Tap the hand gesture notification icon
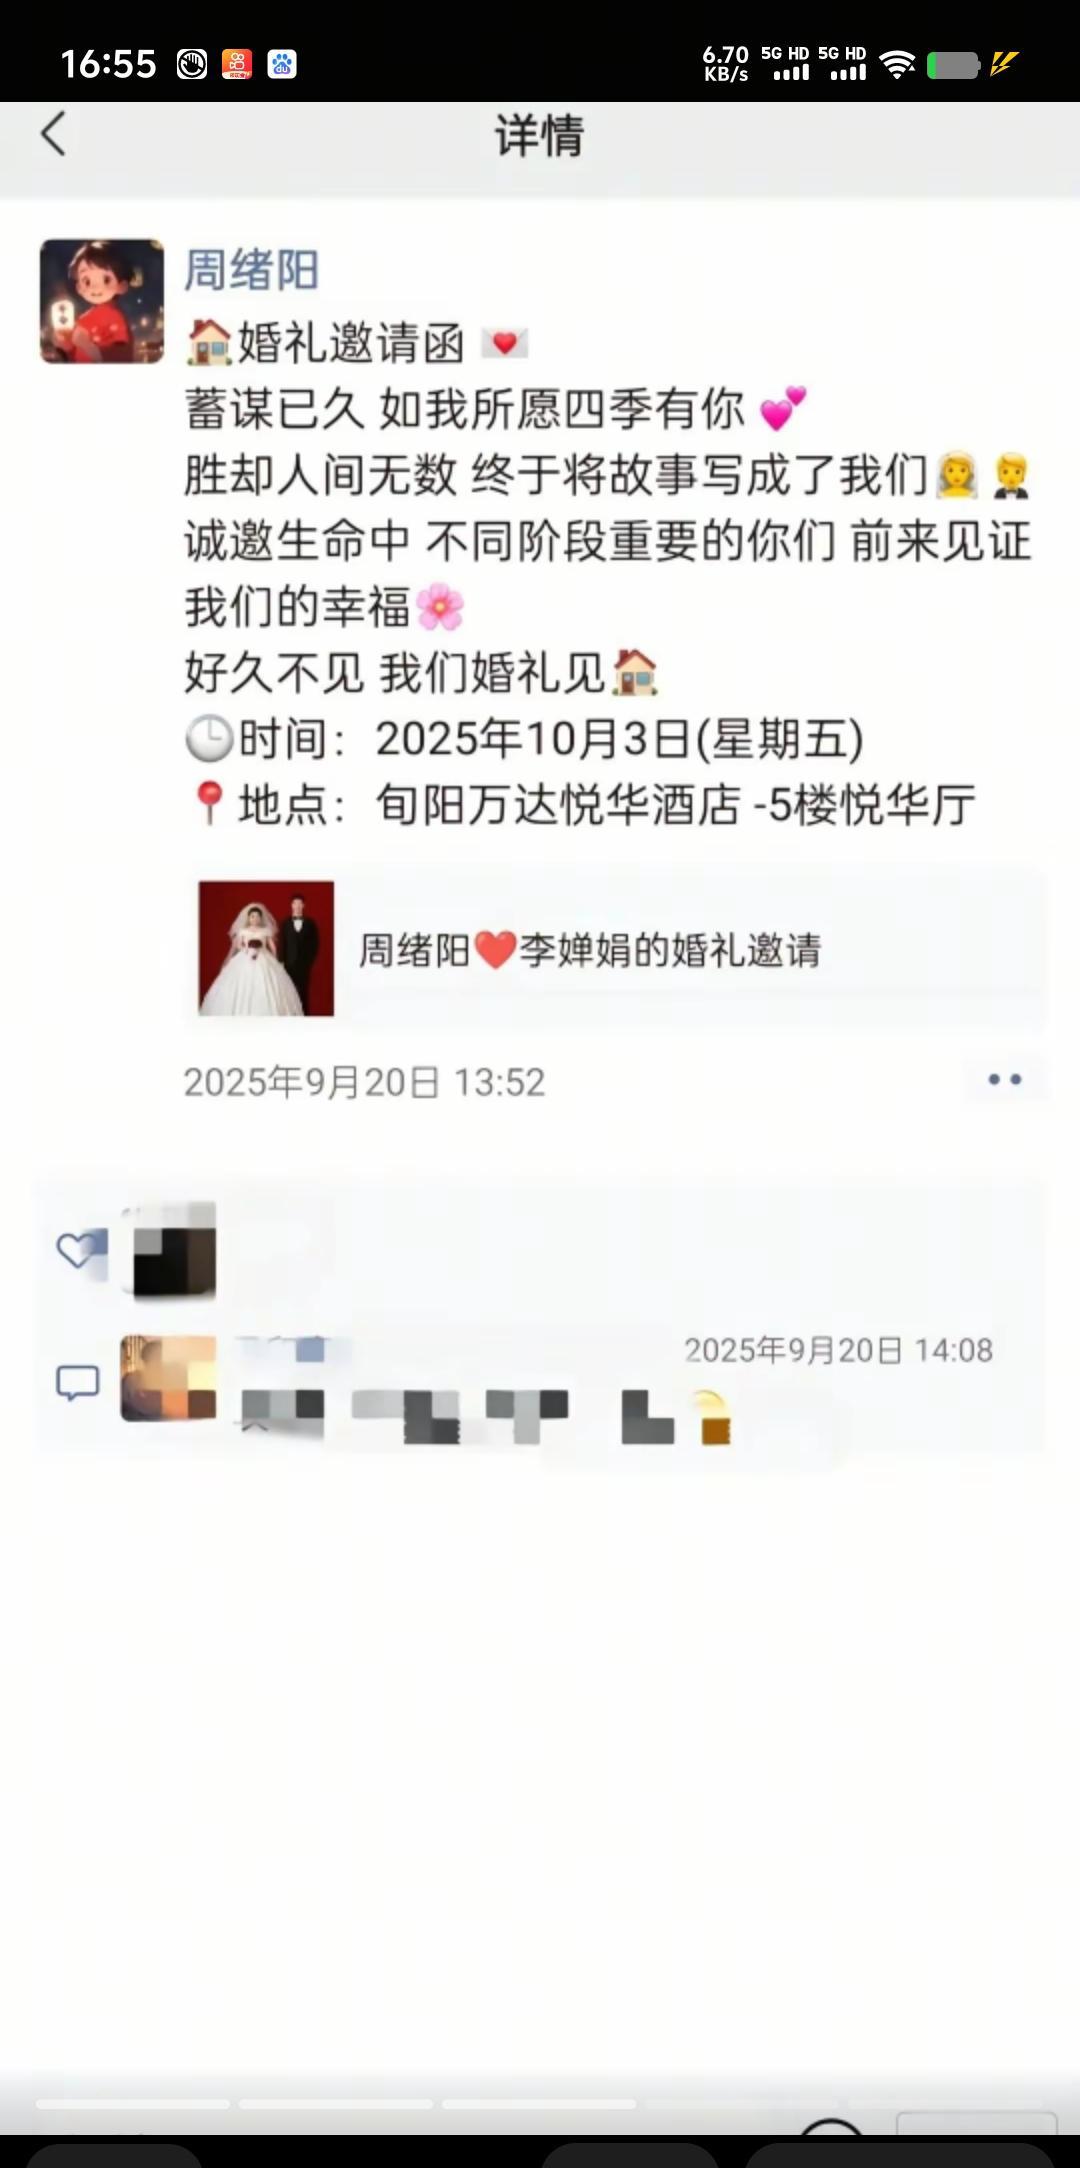The image size is (1080, 2168). (x=192, y=64)
